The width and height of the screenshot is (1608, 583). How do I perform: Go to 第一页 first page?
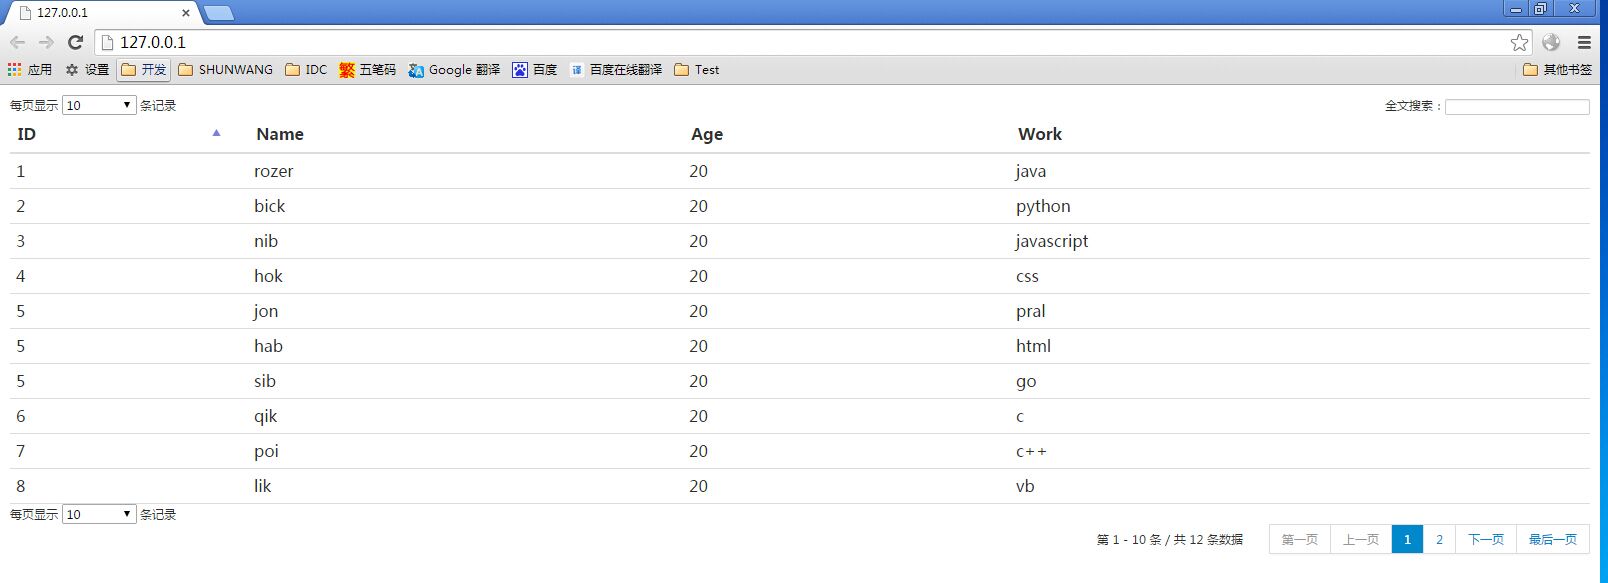coord(1300,539)
